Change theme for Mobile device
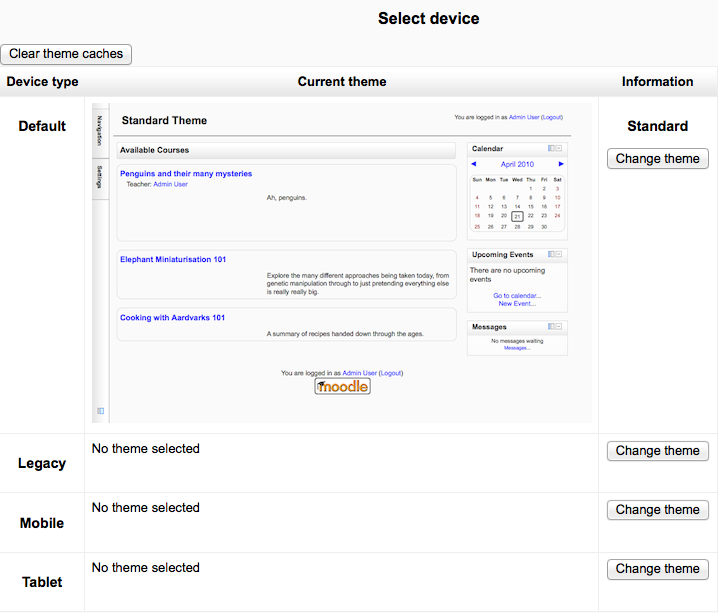The height and width of the screenshot is (613, 718). tap(658, 510)
